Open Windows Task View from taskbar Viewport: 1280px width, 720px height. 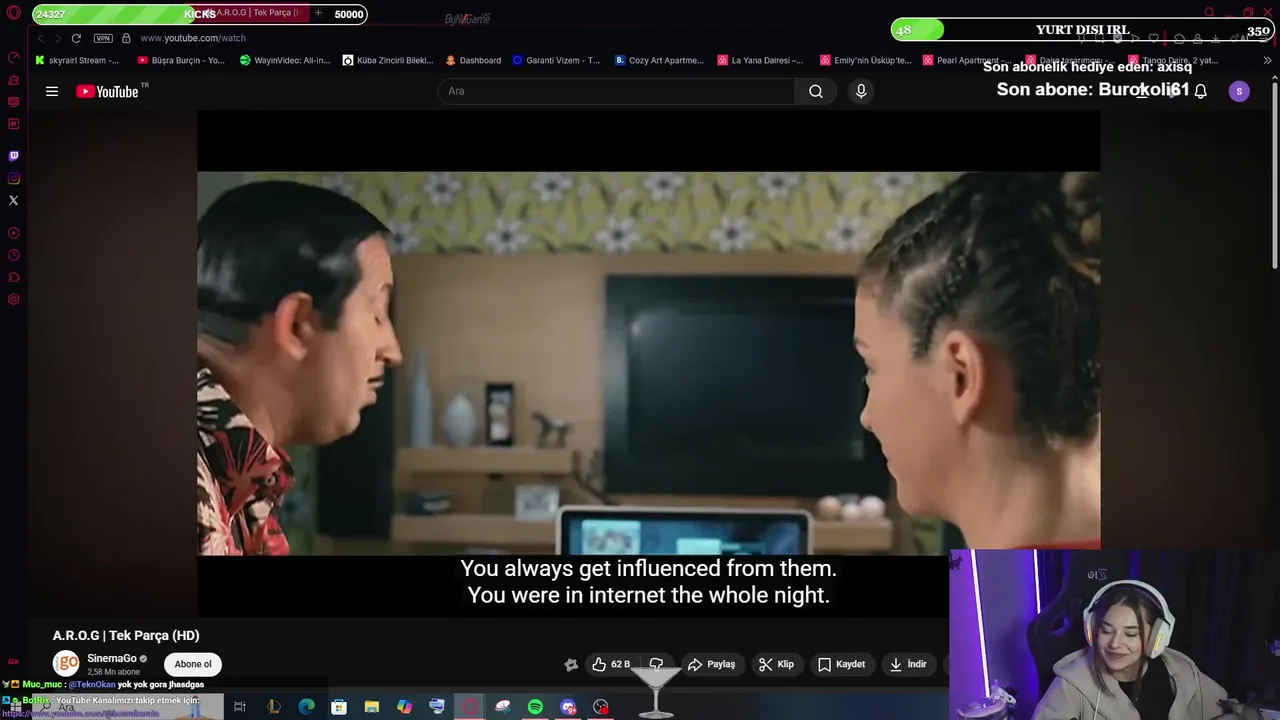[x=240, y=707]
